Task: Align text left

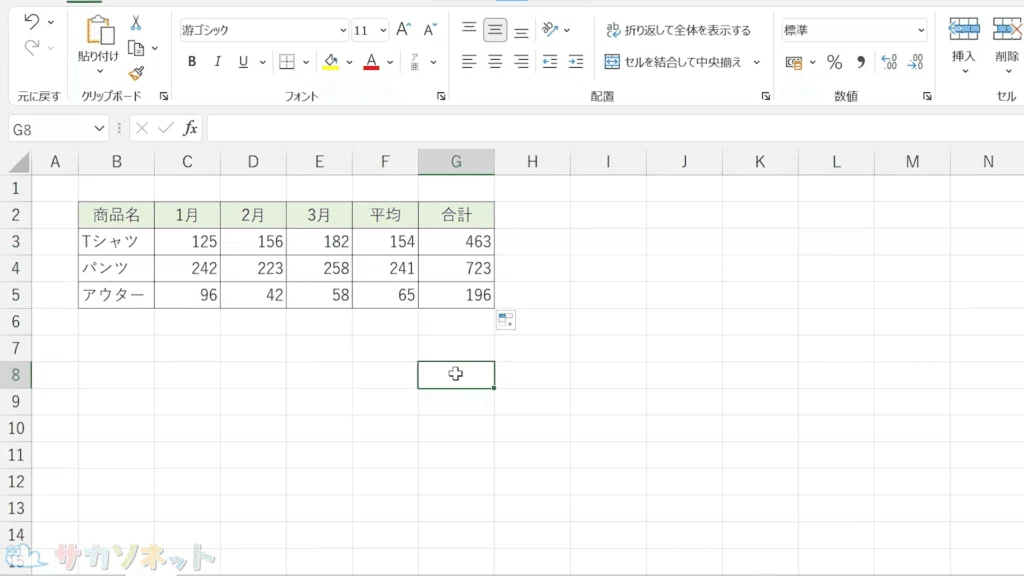Action: pyautogui.click(x=469, y=61)
